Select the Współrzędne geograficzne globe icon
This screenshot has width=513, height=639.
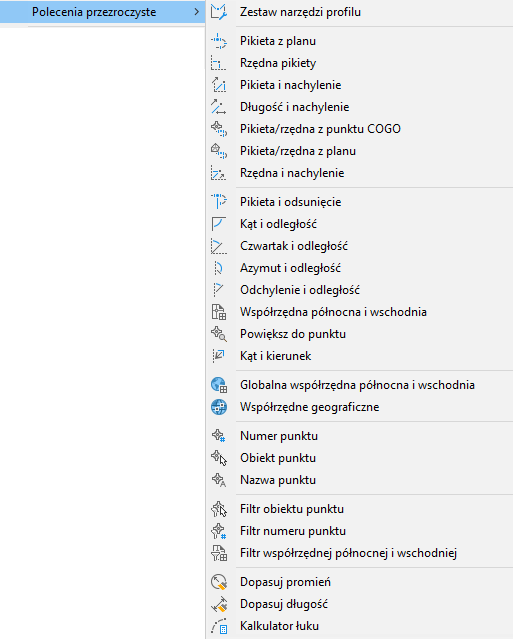click(x=218, y=407)
